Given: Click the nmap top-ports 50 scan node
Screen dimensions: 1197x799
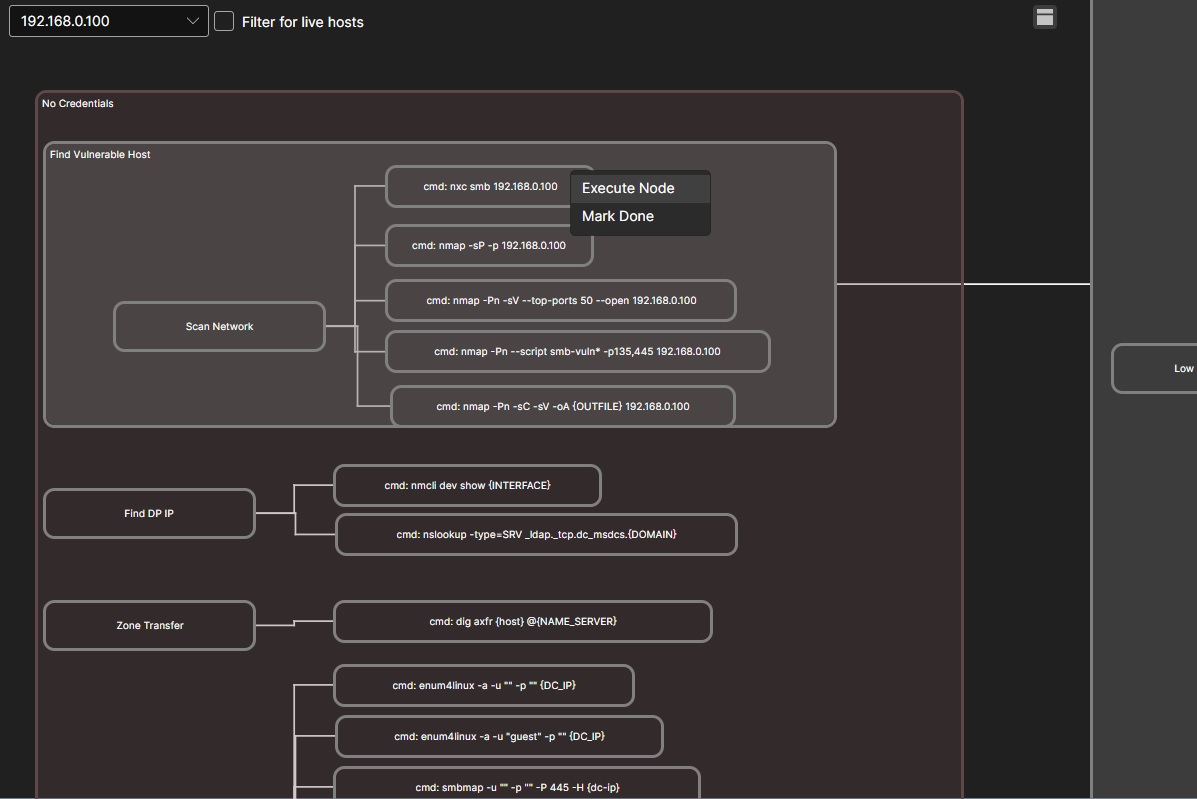Looking at the screenshot, I should [x=560, y=300].
